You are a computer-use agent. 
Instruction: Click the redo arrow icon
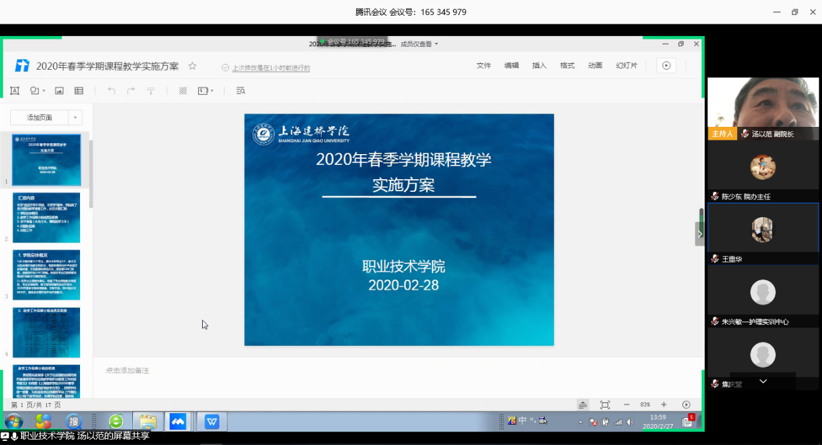131,91
